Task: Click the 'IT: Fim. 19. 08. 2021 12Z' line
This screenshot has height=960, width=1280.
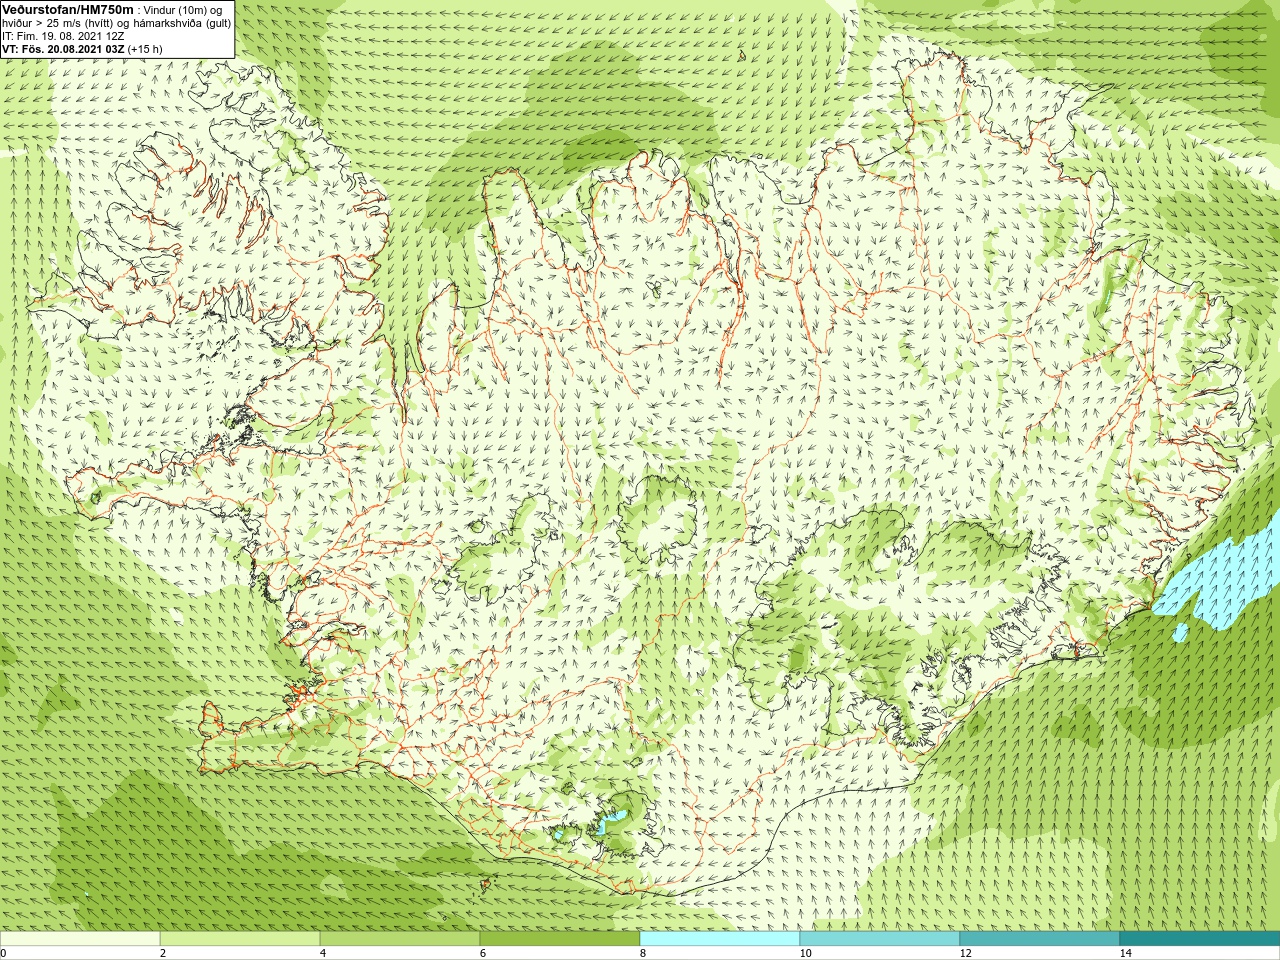Action: coord(63,35)
